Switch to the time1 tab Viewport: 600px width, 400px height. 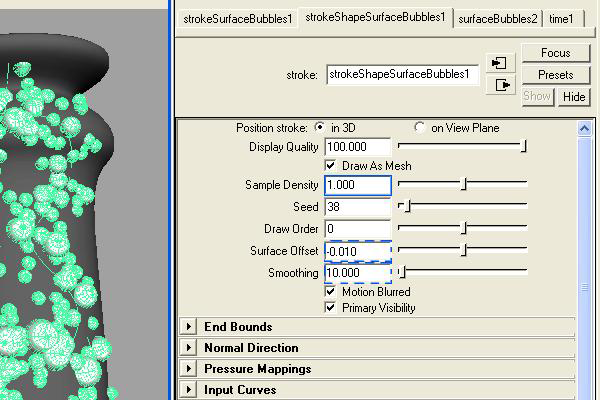coord(561,19)
